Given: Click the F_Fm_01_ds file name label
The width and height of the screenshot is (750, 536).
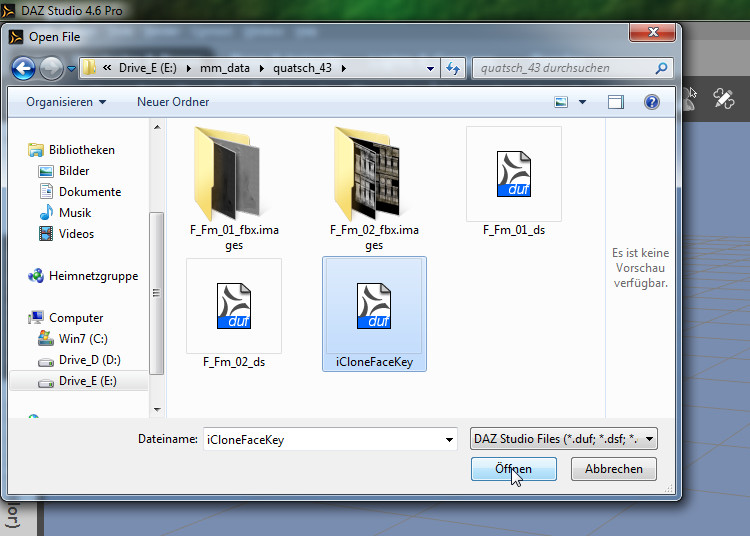Looking at the screenshot, I should click(x=514, y=230).
